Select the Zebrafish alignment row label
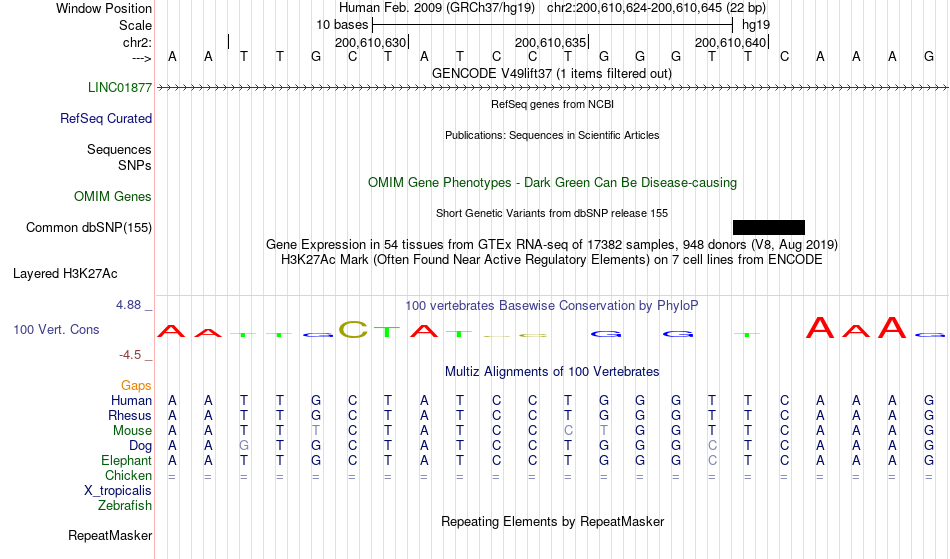Viewport: 950px width, 559px height. (x=125, y=506)
